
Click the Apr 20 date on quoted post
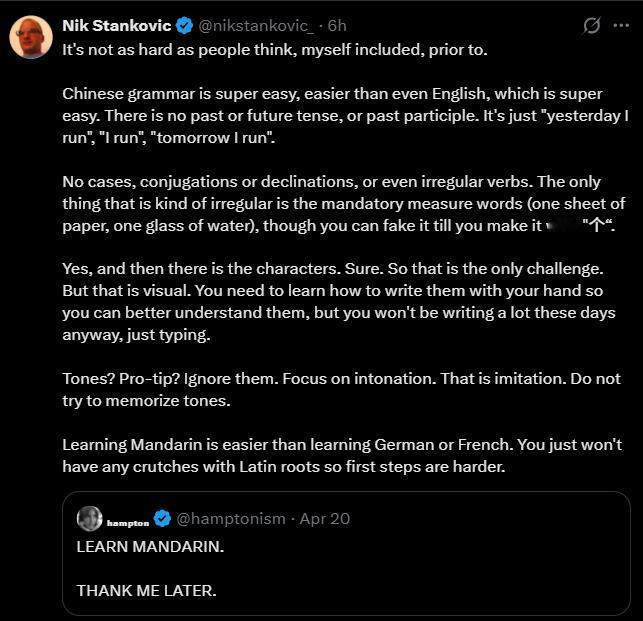tap(326, 518)
